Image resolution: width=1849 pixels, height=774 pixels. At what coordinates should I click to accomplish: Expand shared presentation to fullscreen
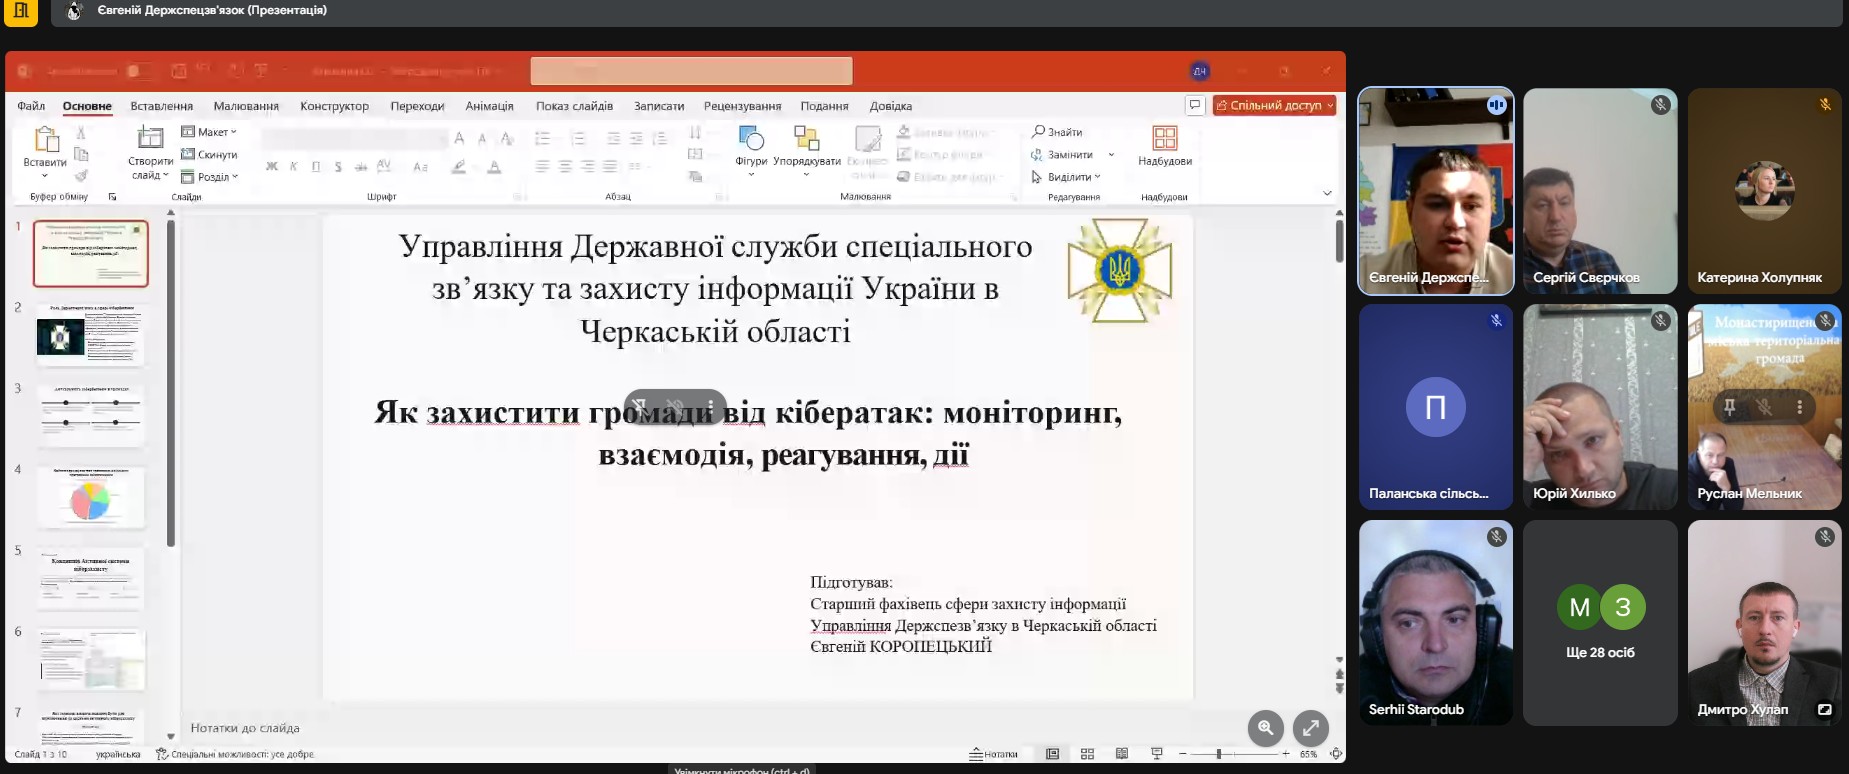1310,728
